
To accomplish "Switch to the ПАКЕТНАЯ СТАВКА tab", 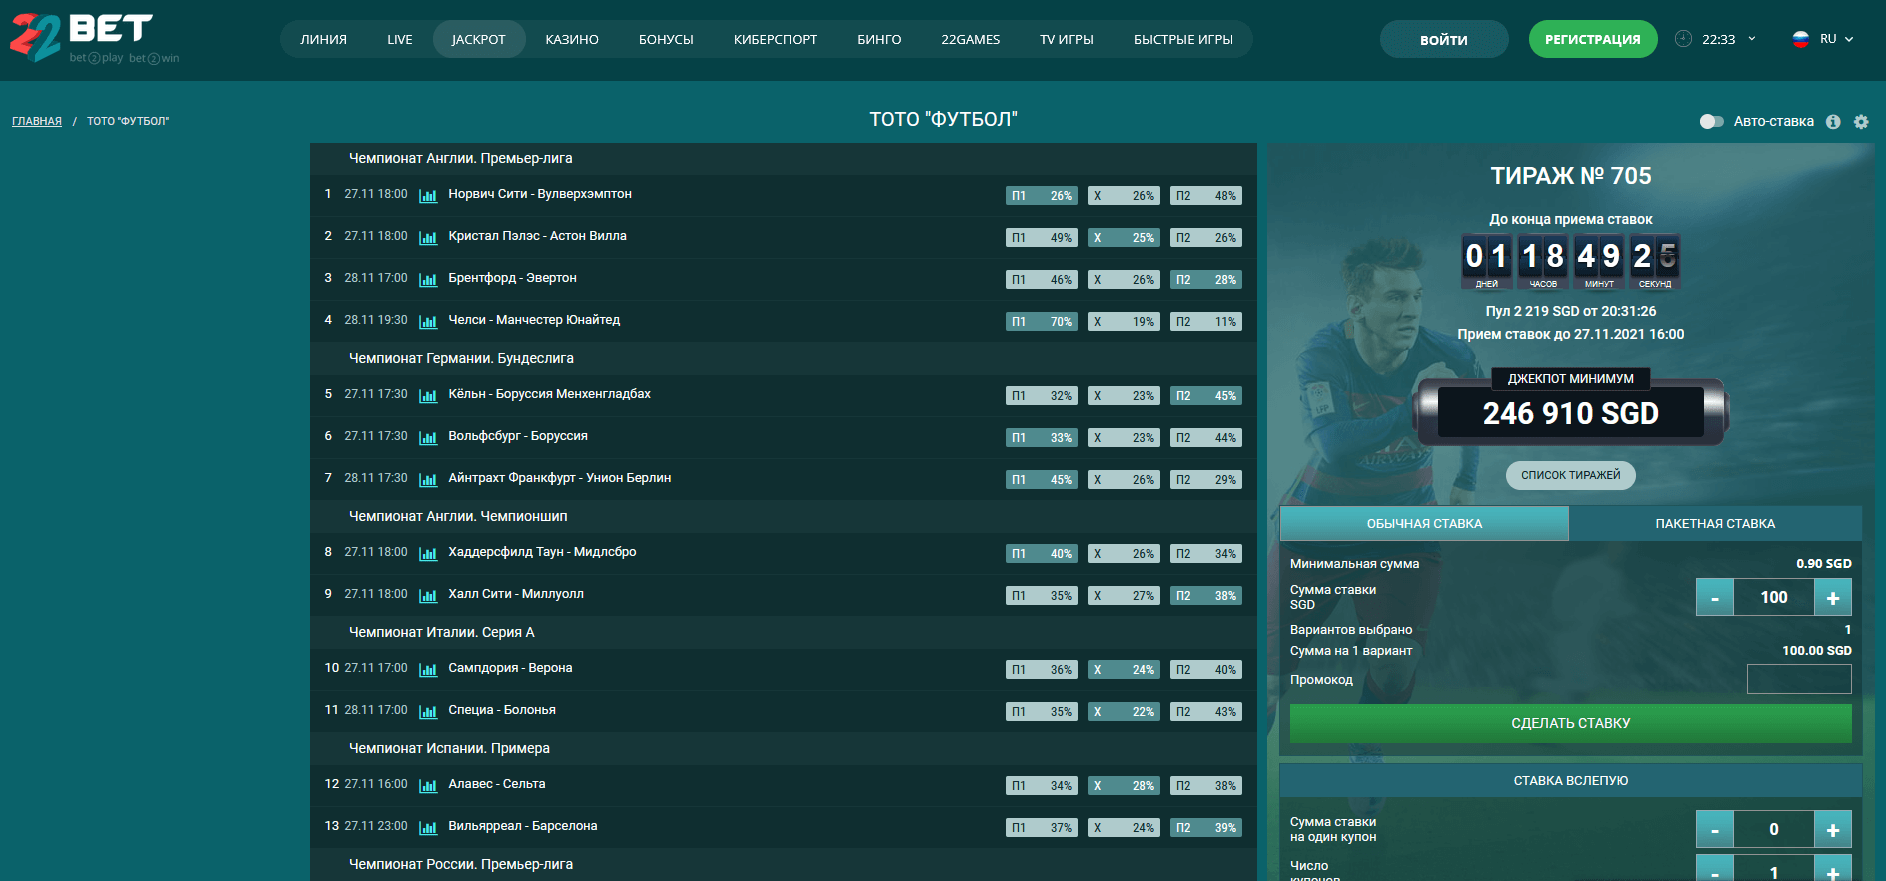I will (1715, 524).
